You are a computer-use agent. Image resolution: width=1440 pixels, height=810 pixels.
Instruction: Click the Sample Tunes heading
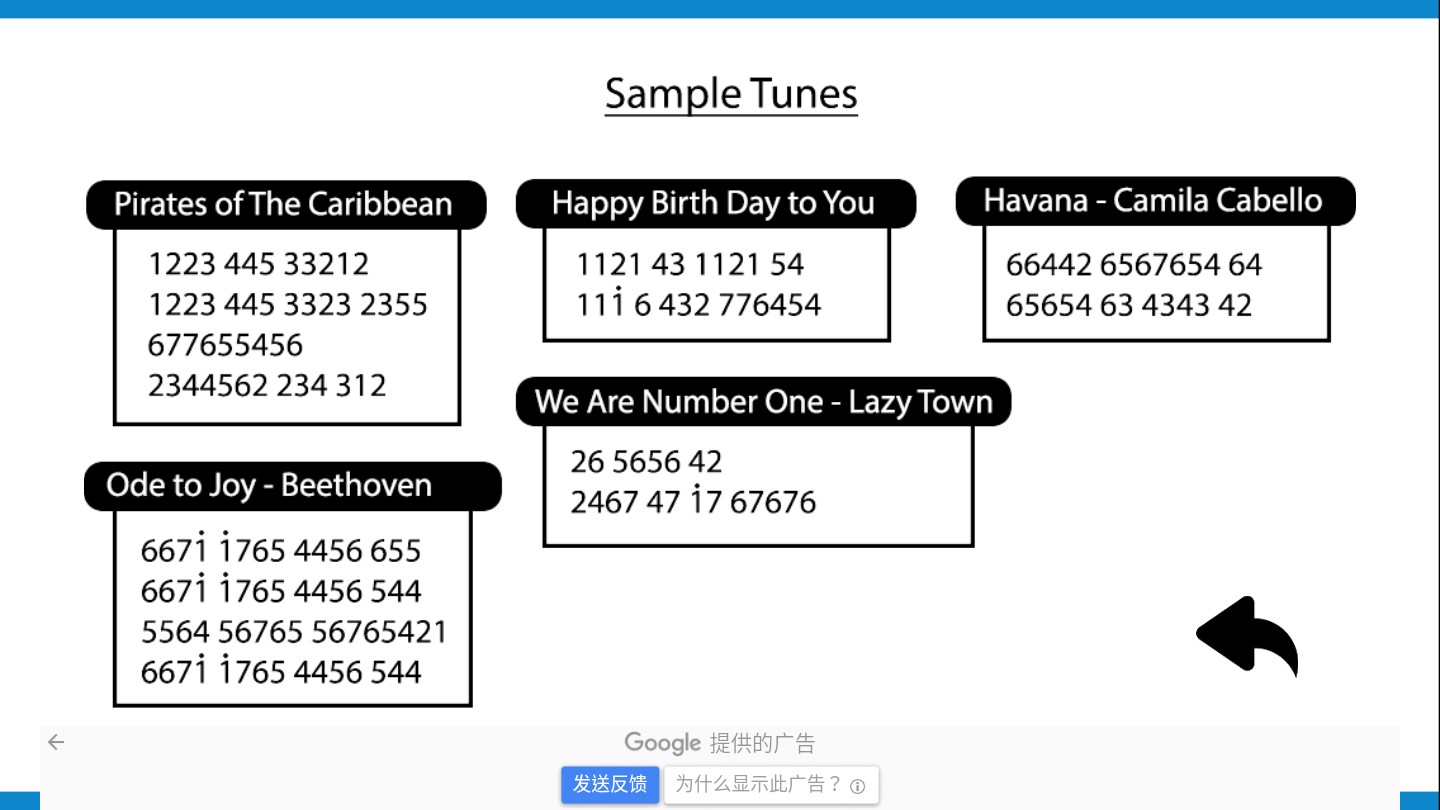click(731, 94)
